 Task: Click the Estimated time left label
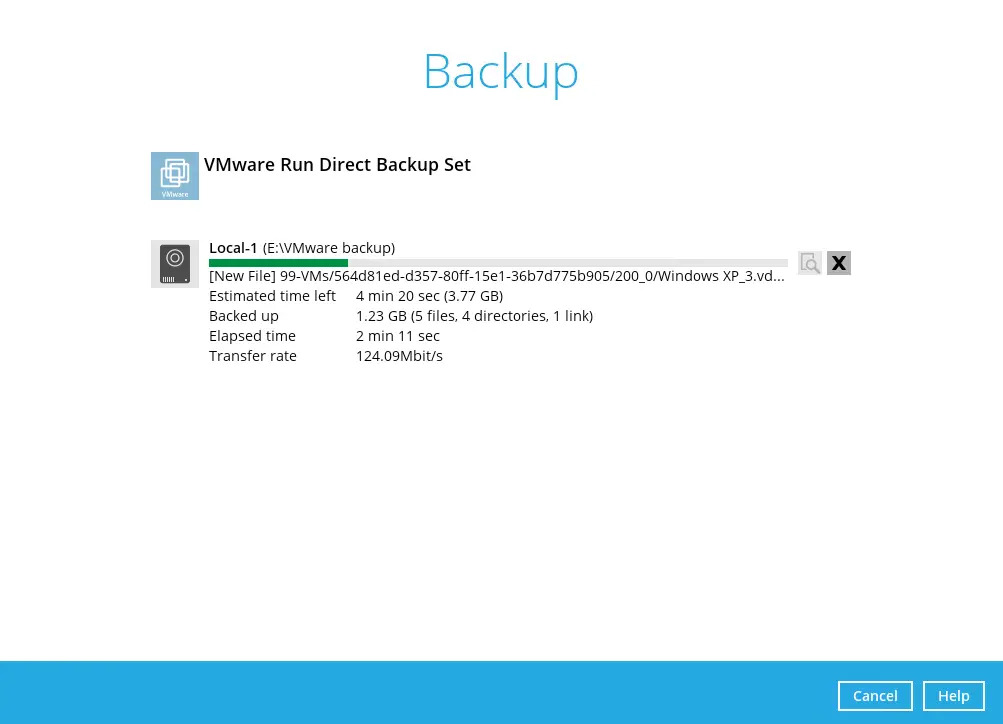[x=272, y=296]
